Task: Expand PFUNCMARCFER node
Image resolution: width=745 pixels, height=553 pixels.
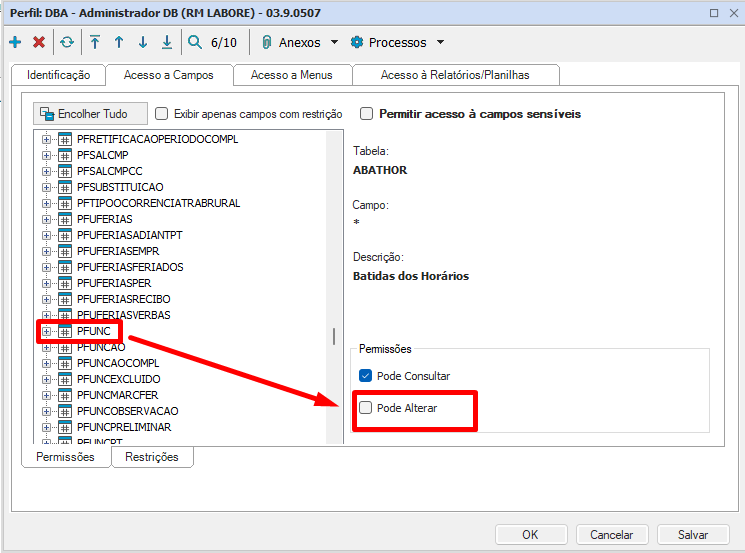Action: pos(46,395)
